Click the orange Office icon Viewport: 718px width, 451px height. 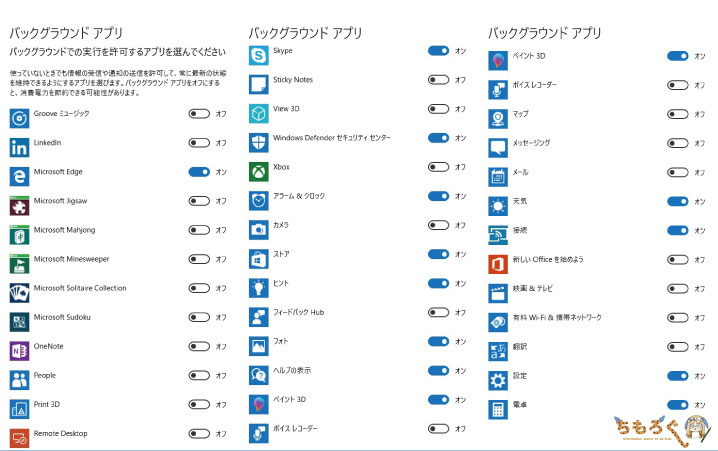(x=498, y=265)
